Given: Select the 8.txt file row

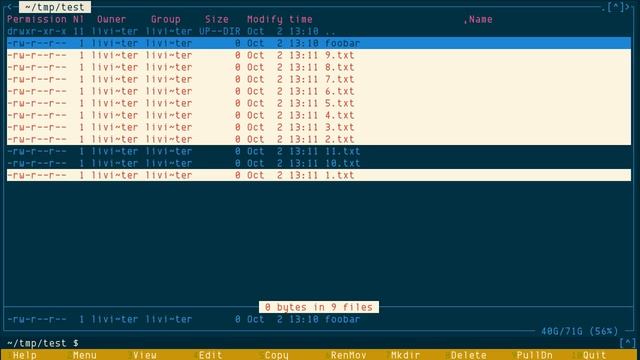Looking at the screenshot, I should tap(319, 67).
